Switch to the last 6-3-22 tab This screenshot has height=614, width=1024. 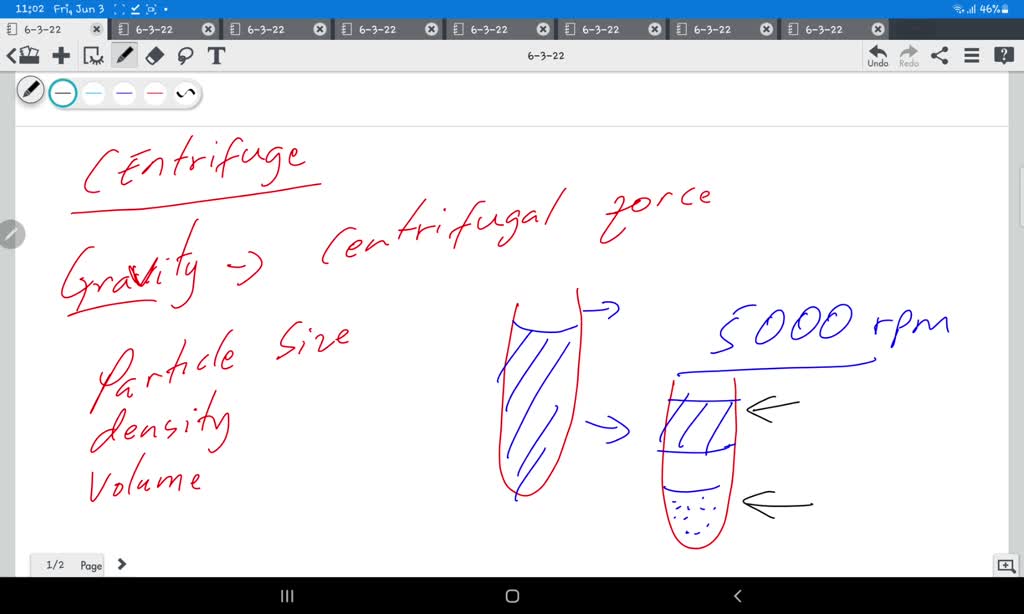(x=824, y=29)
